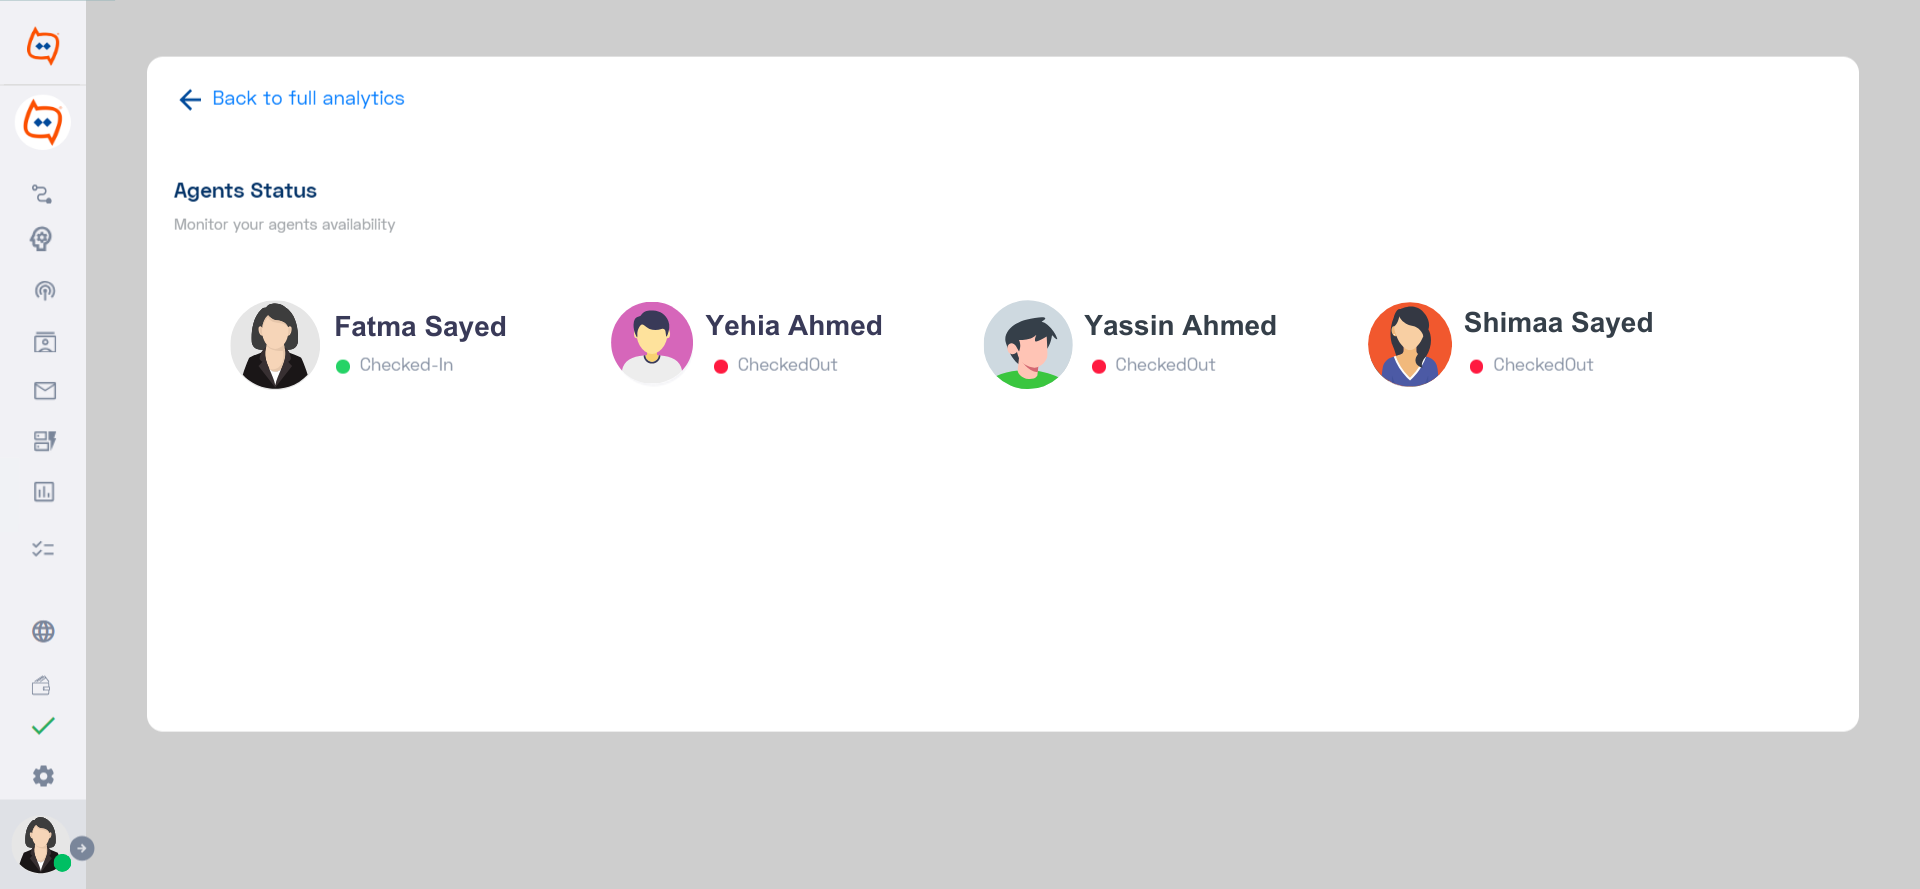
Task: Click the back arrow icon
Action: pos(190,99)
